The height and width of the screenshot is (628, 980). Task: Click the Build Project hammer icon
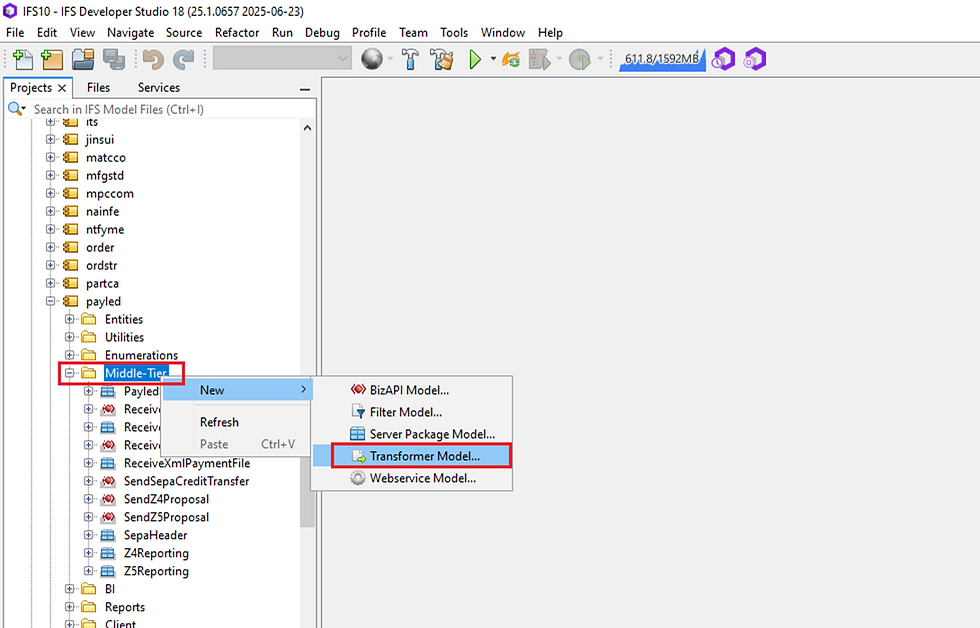(x=410, y=59)
